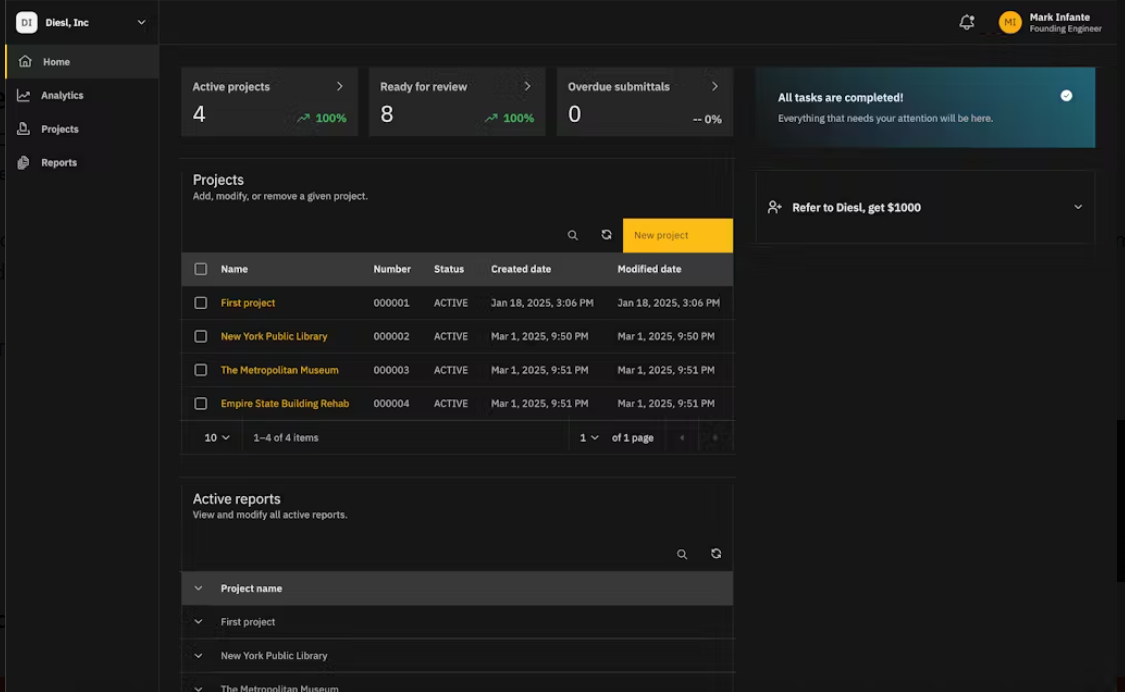This screenshot has width=1125, height=692.
Task: Click the completed tasks checkmark icon
Action: pyautogui.click(x=1066, y=95)
